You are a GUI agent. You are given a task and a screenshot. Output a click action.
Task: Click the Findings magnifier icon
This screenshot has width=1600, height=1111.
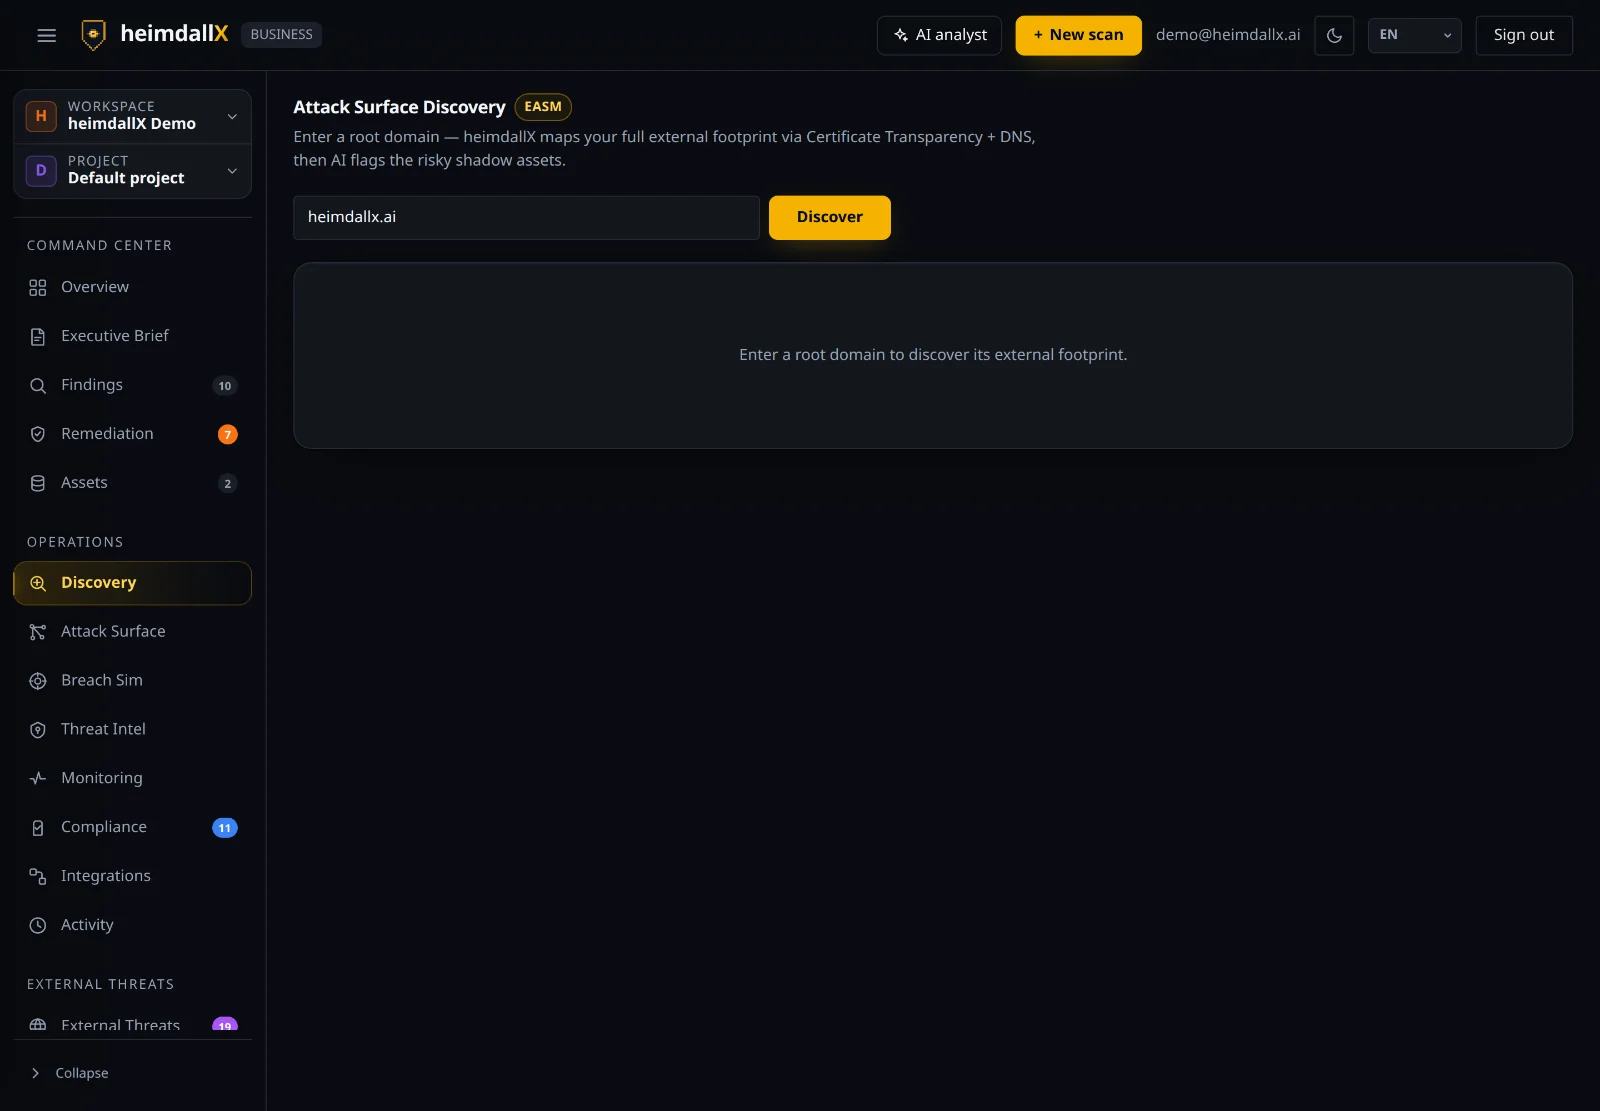click(38, 386)
